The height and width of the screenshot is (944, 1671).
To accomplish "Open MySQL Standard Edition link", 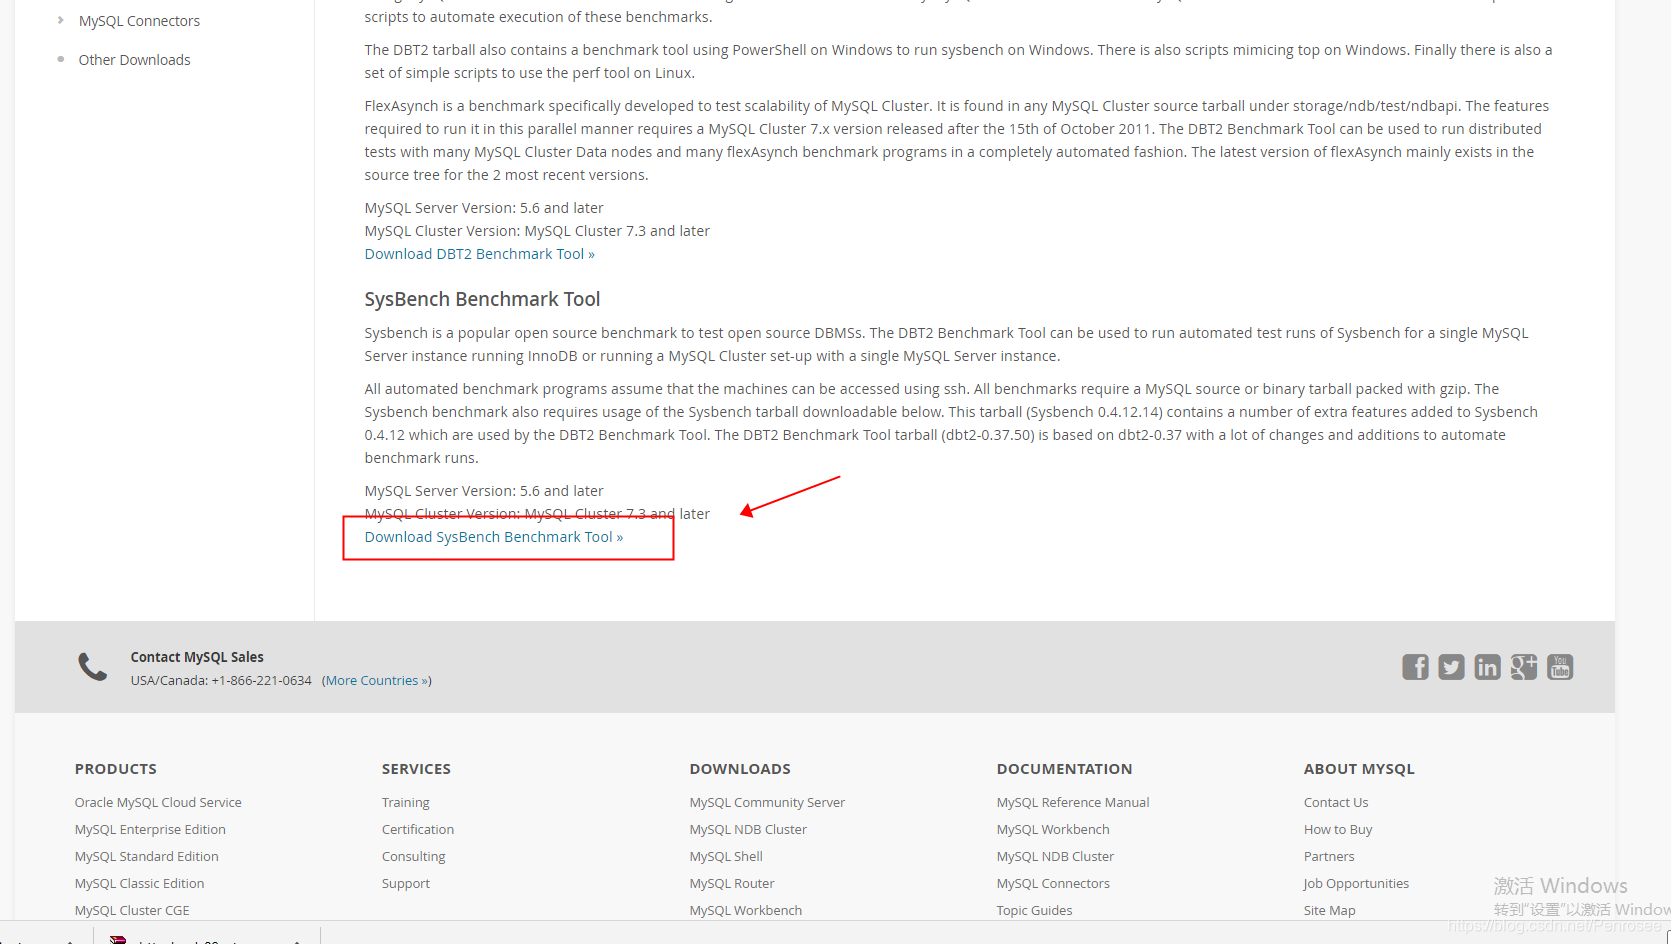I will pos(147,857).
